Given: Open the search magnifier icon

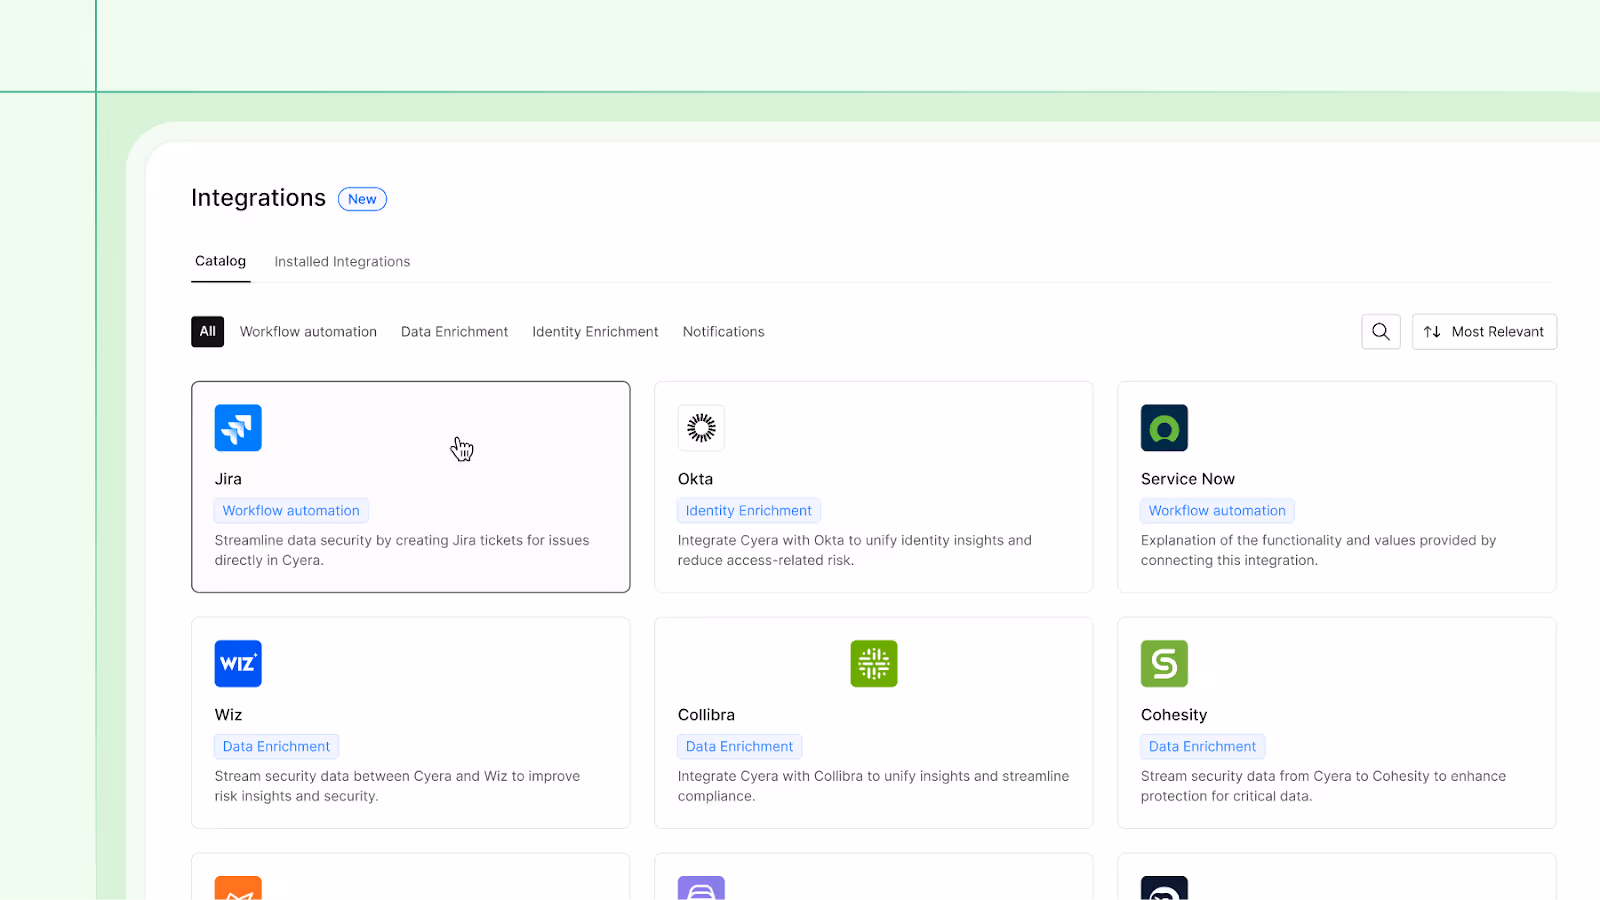Looking at the screenshot, I should click(x=1381, y=332).
